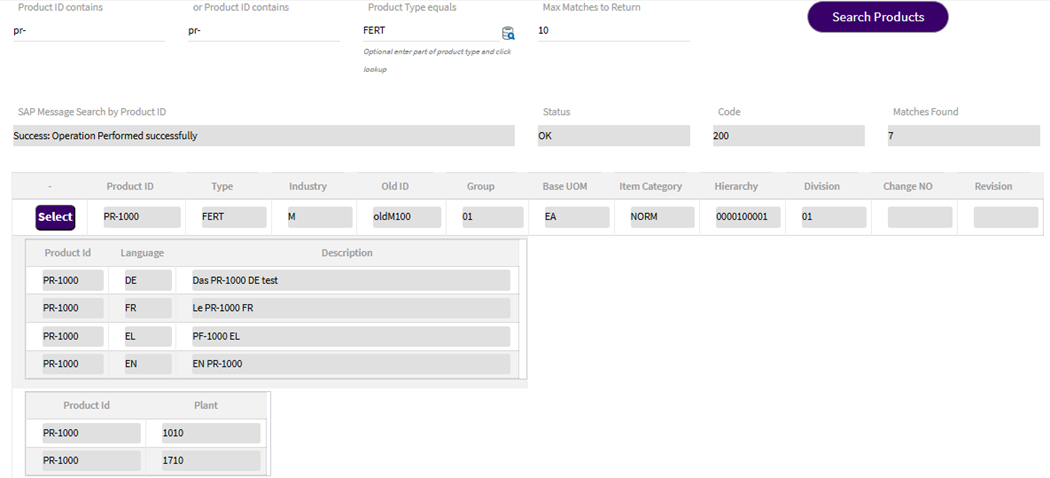
Task: Click the Base UOM column header
Action: point(565,186)
